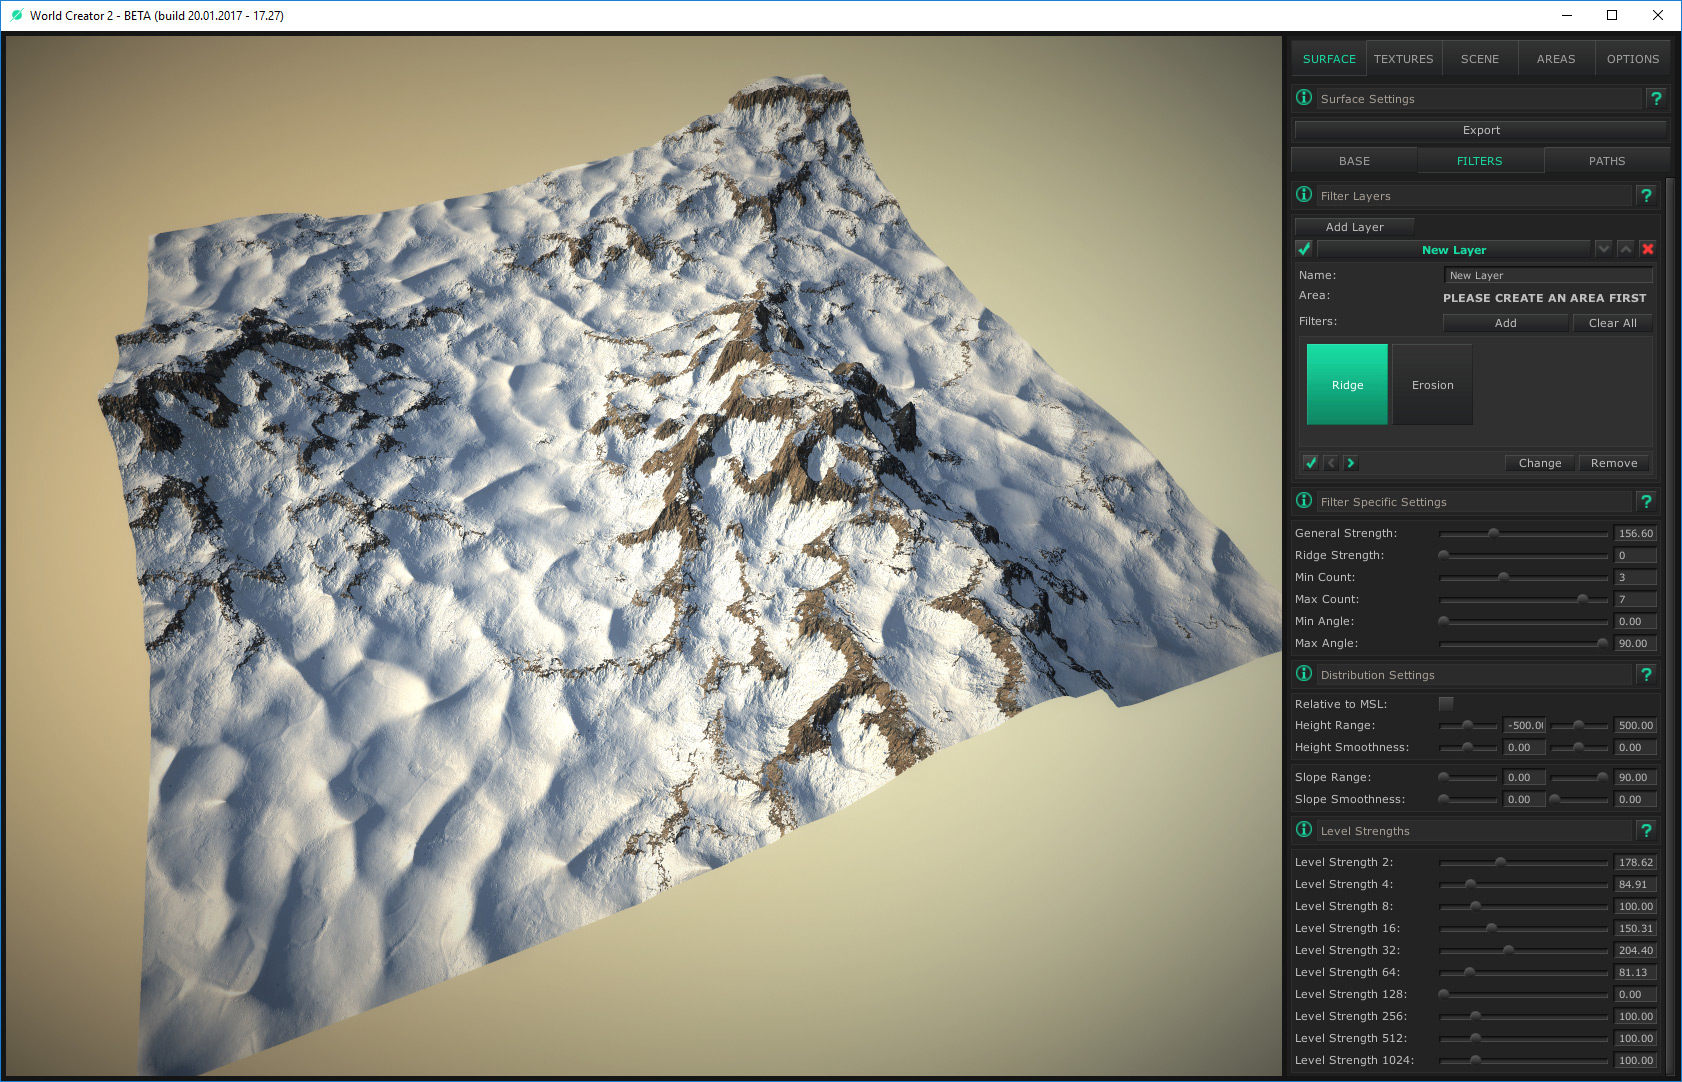The width and height of the screenshot is (1682, 1082).
Task: Maximize the World Creator window
Action: tap(1612, 15)
